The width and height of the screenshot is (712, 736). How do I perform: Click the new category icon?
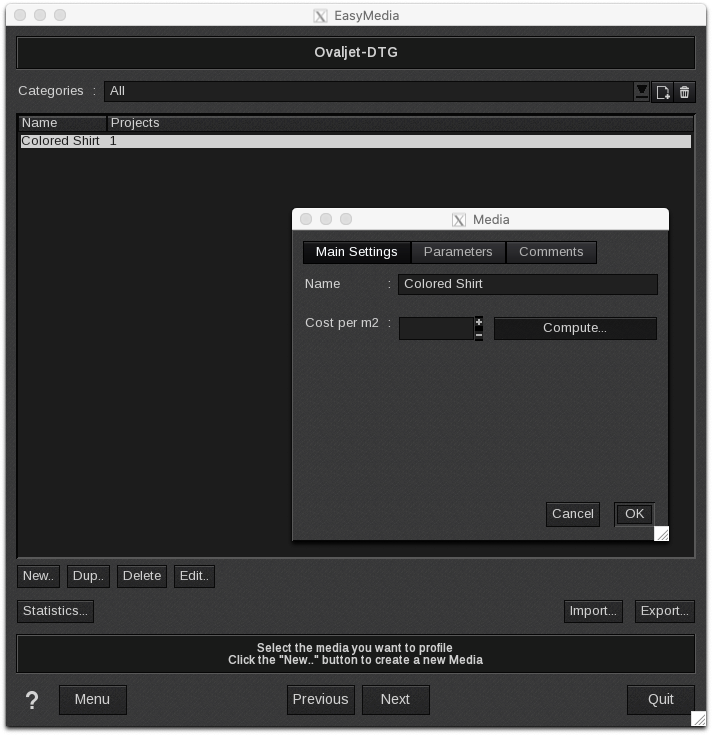point(662,92)
